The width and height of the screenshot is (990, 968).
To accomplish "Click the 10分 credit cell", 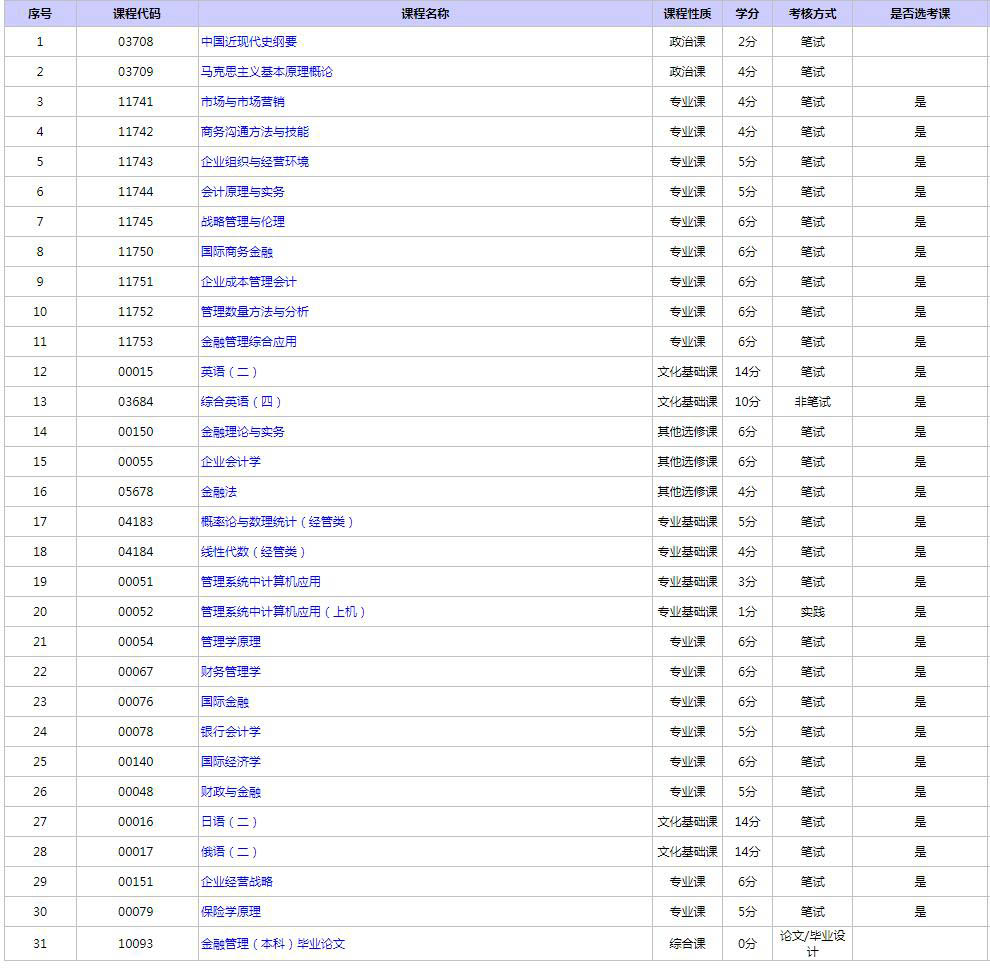I will point(748,402).
